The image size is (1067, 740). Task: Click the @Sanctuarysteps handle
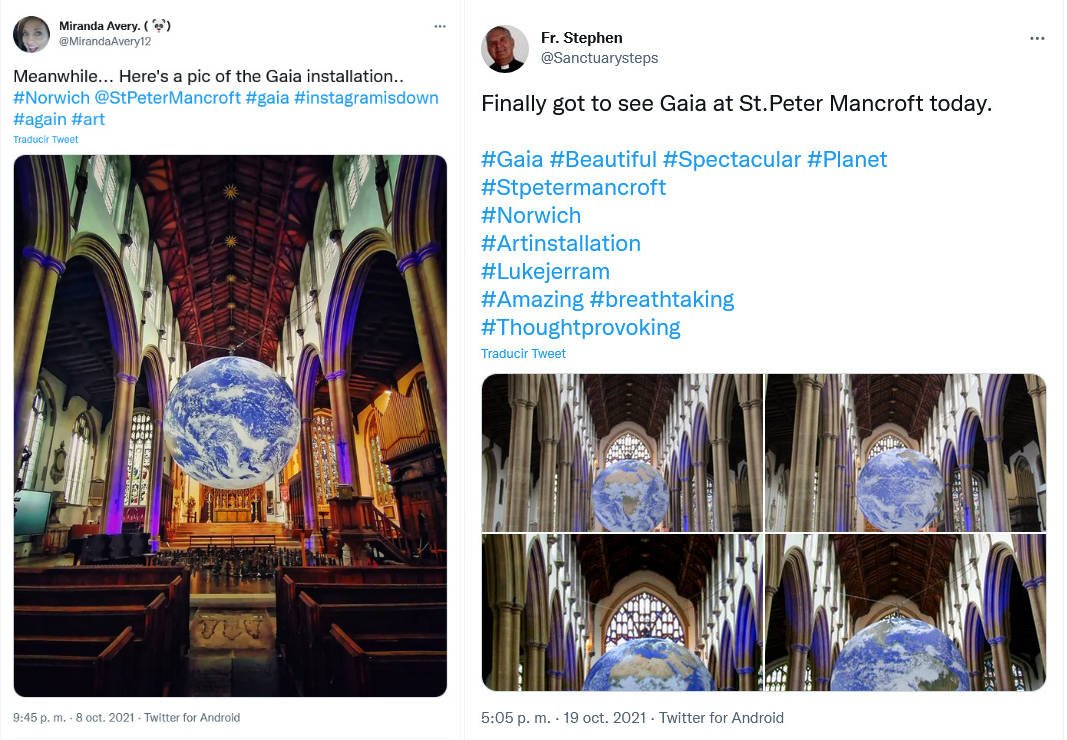pyautogui.click(x=599, y=58)
